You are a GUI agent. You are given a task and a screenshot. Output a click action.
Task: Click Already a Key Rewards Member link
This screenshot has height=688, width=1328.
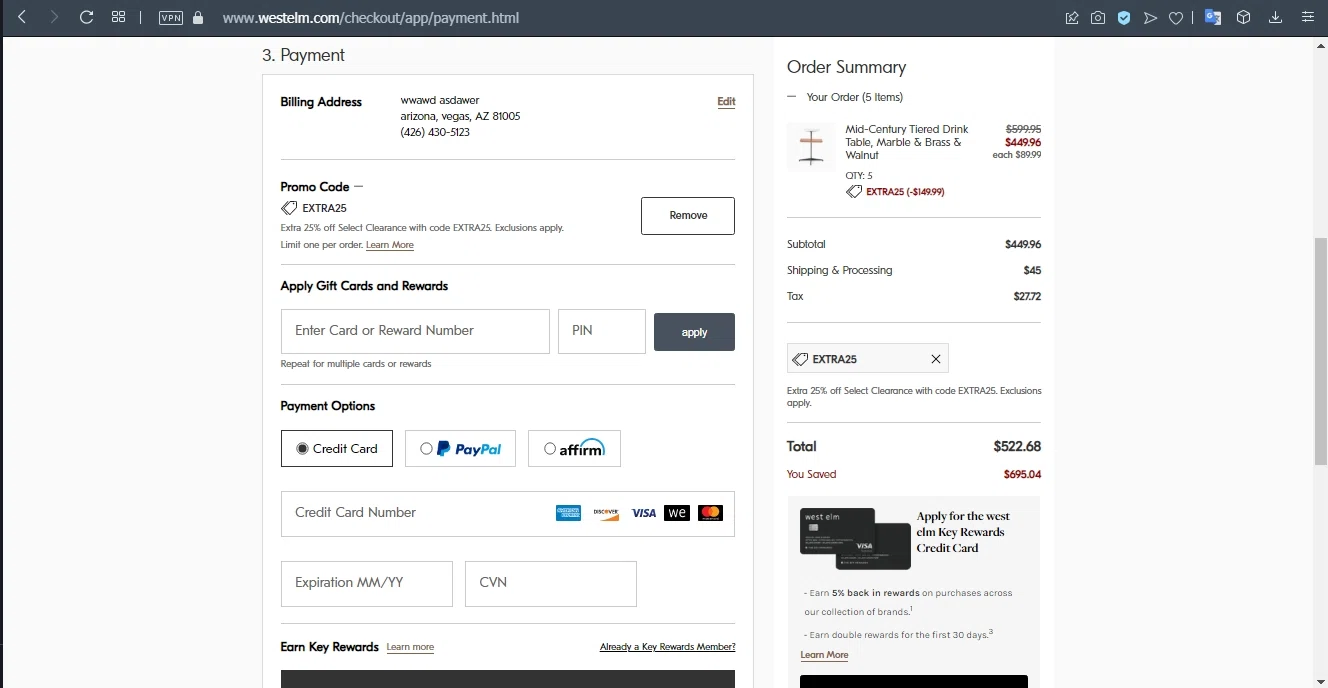pyautogui.click(x=668, y=647)
